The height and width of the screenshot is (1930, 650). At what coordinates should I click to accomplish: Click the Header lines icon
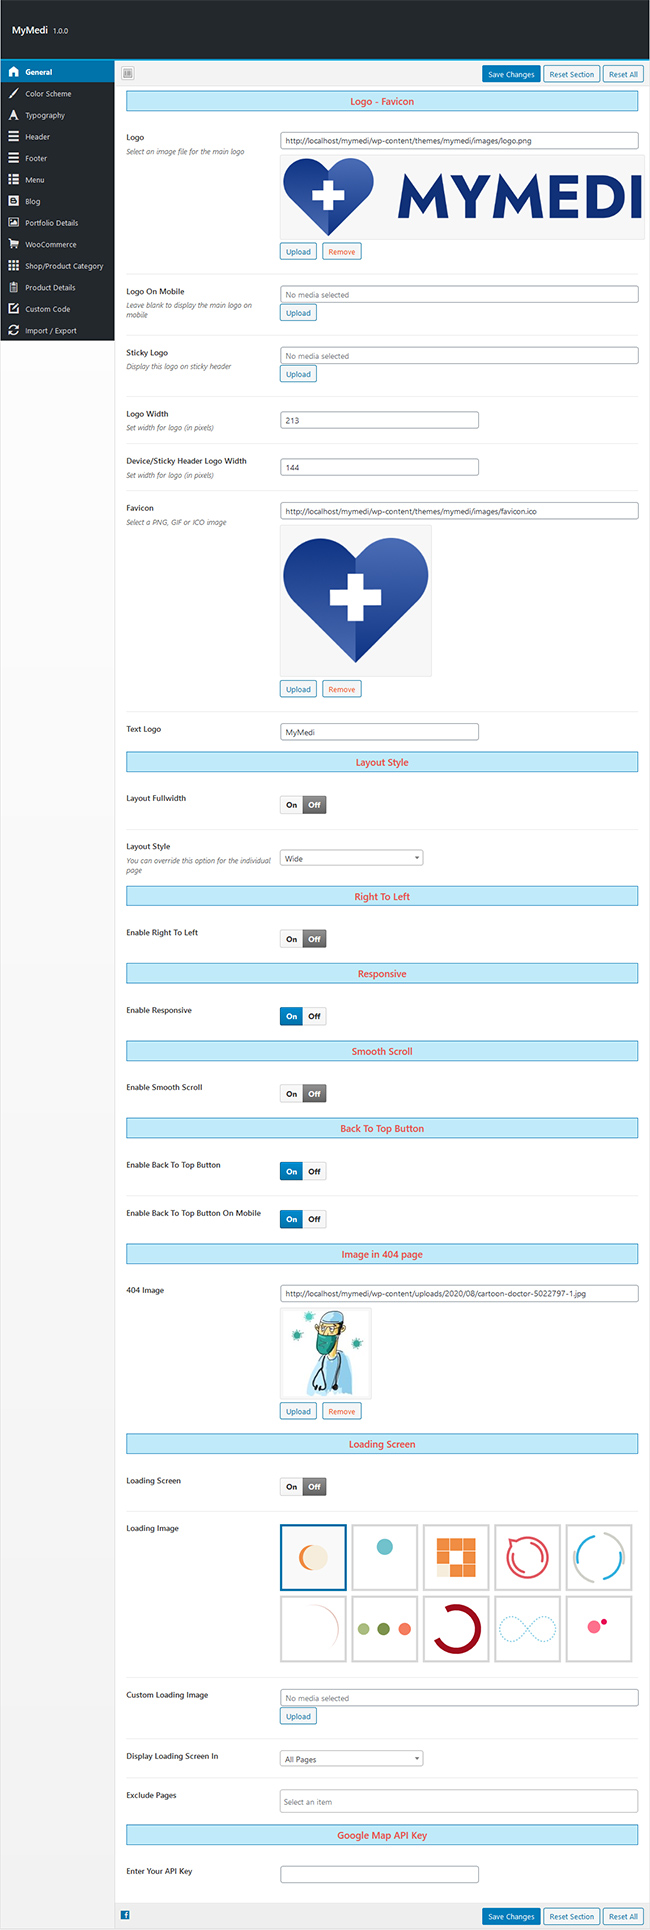(13, 136)
